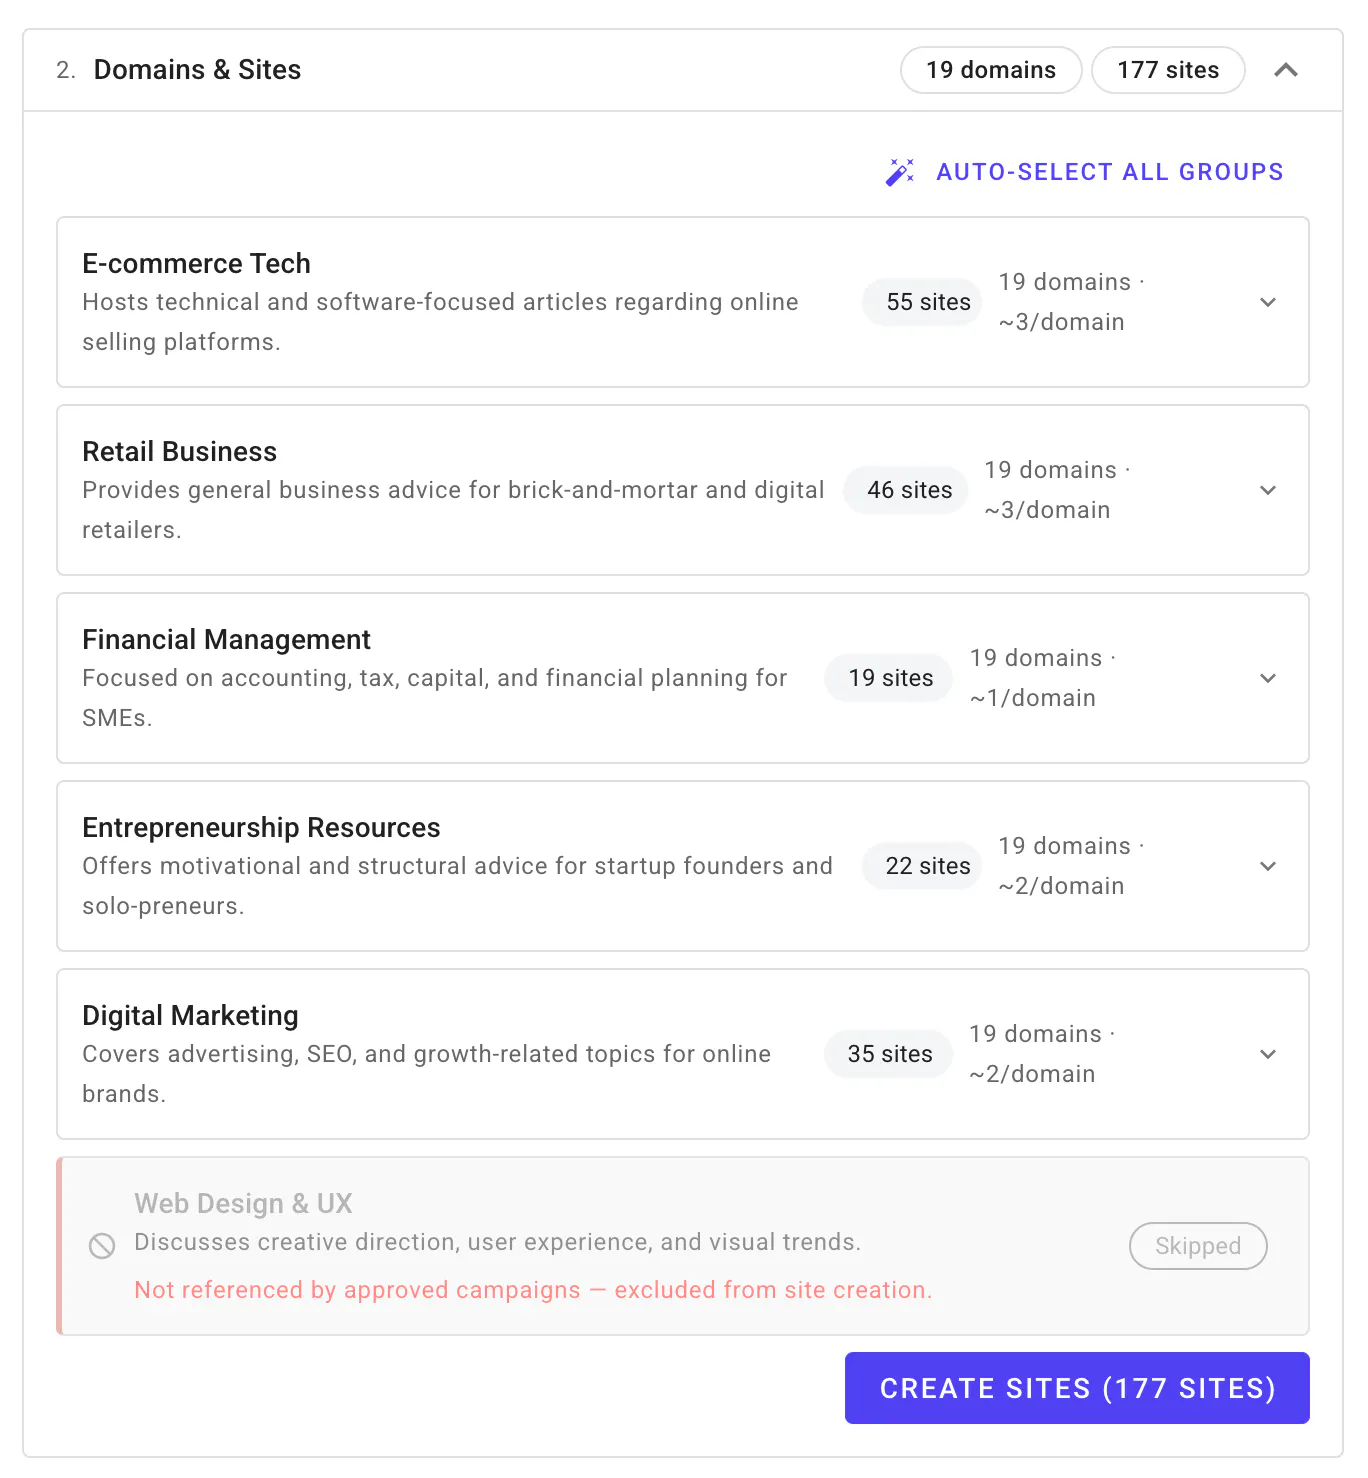Click the Create Sites (177 Sites) button
The height and width of the screenshot is (1478, 1368).
1077,1388
